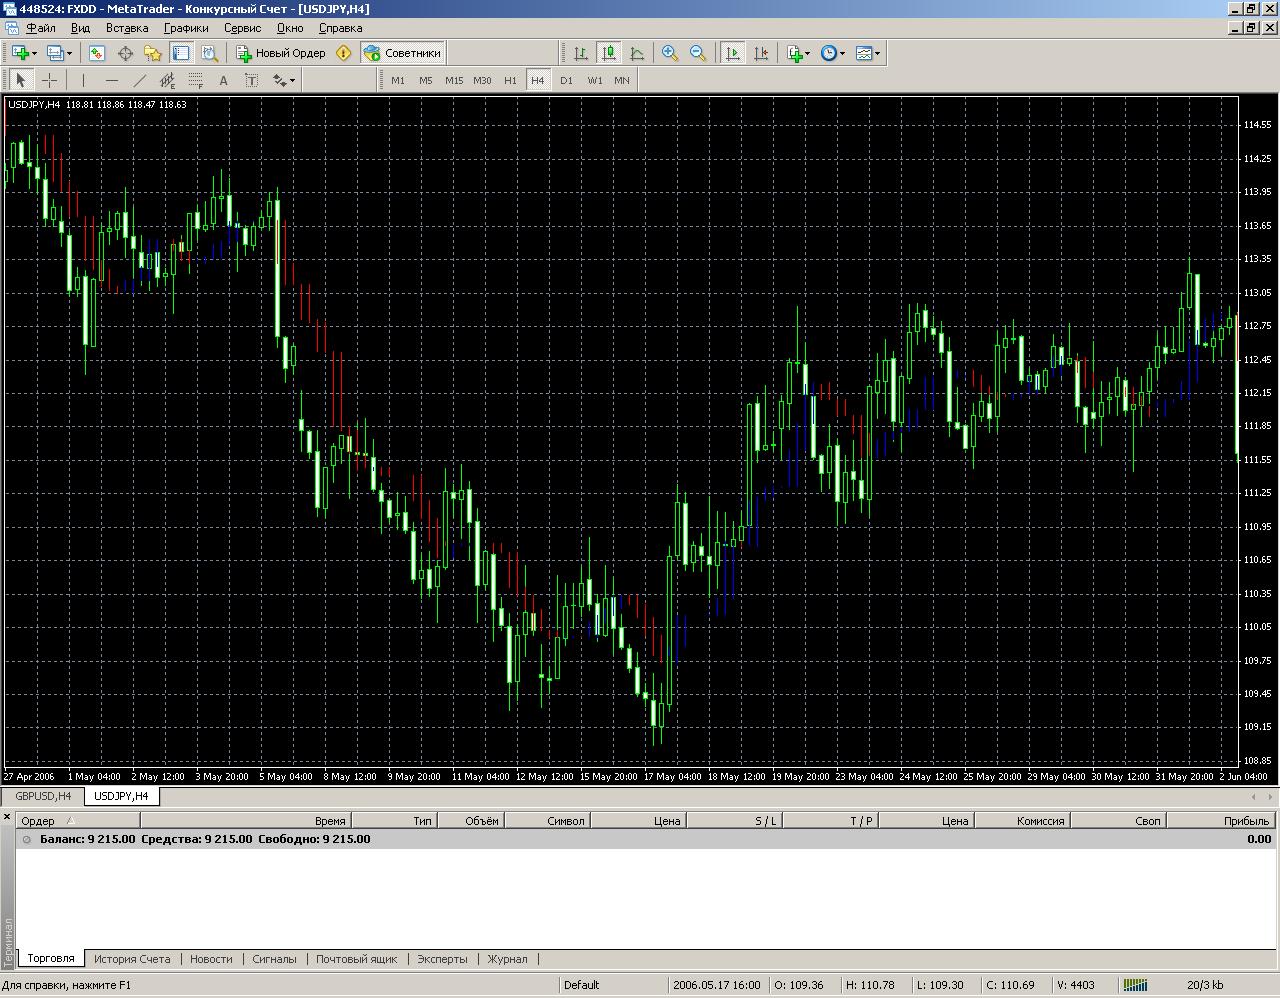Click the Новый Ордер button

pyautogui.click(x=280, y=53)
